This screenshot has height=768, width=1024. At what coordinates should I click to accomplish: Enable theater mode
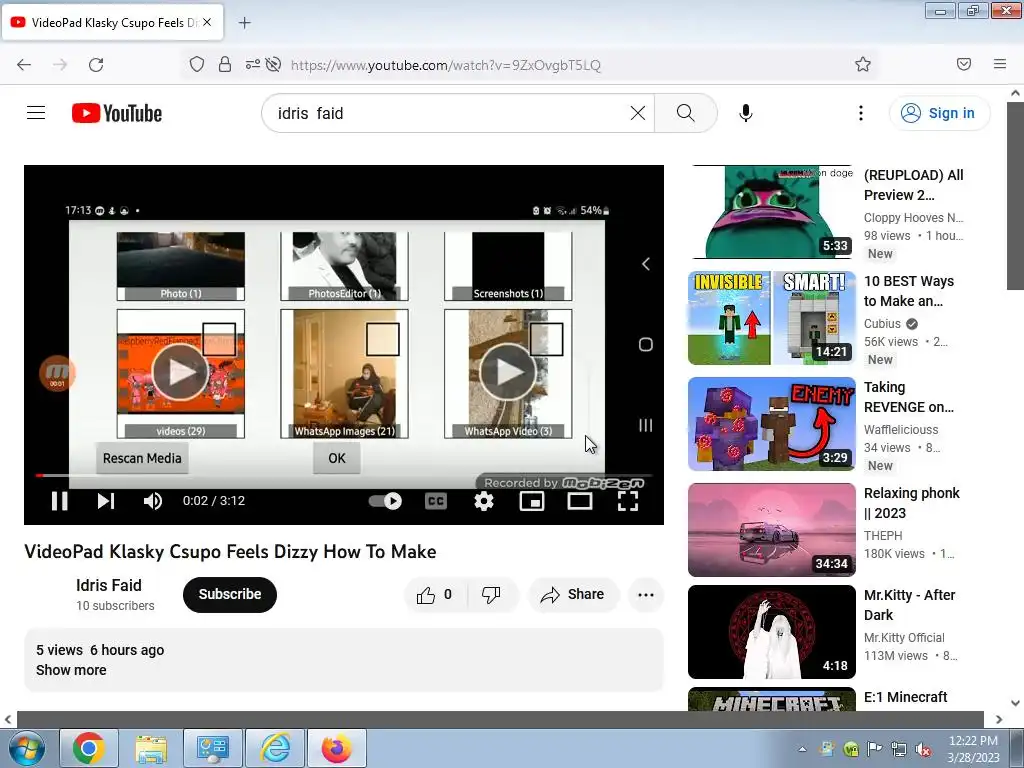coord(580,501)
